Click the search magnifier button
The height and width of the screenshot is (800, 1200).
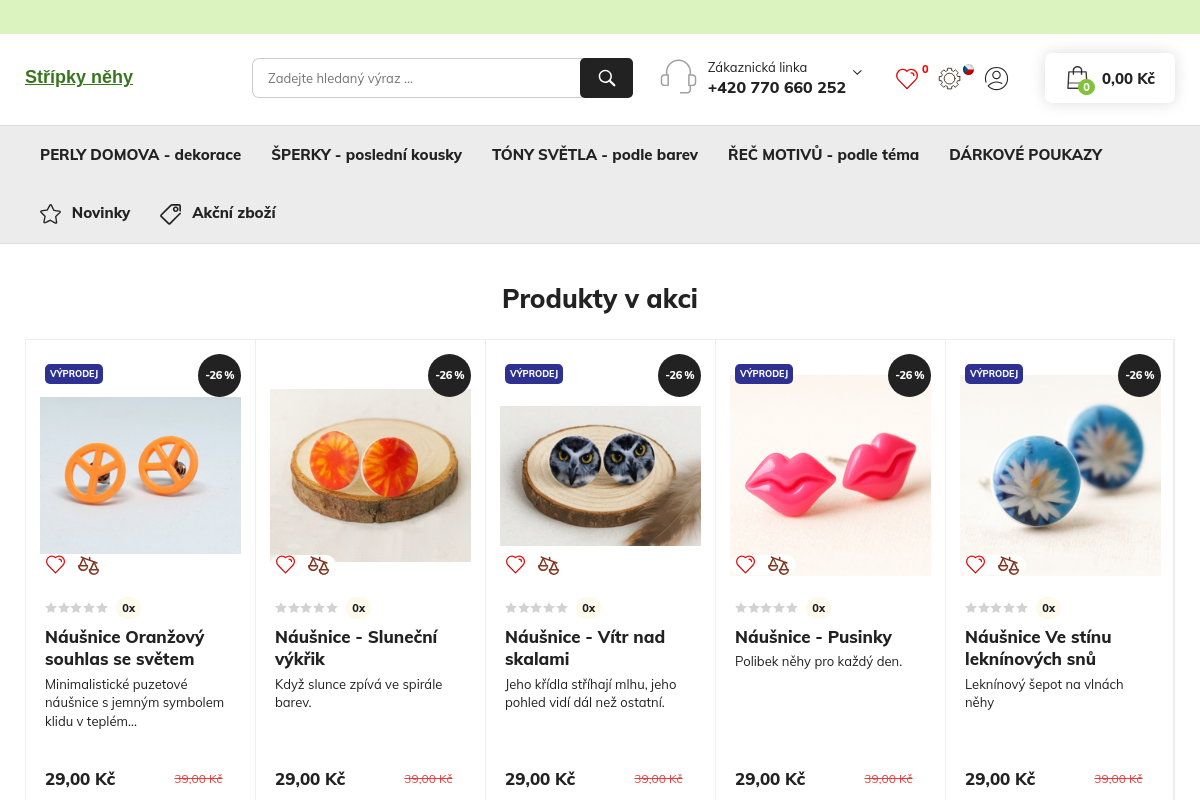tap(606, 78)
